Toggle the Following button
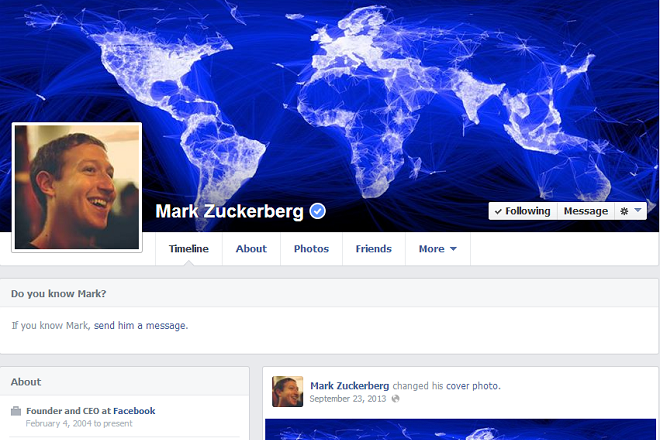 pos(523,211)
